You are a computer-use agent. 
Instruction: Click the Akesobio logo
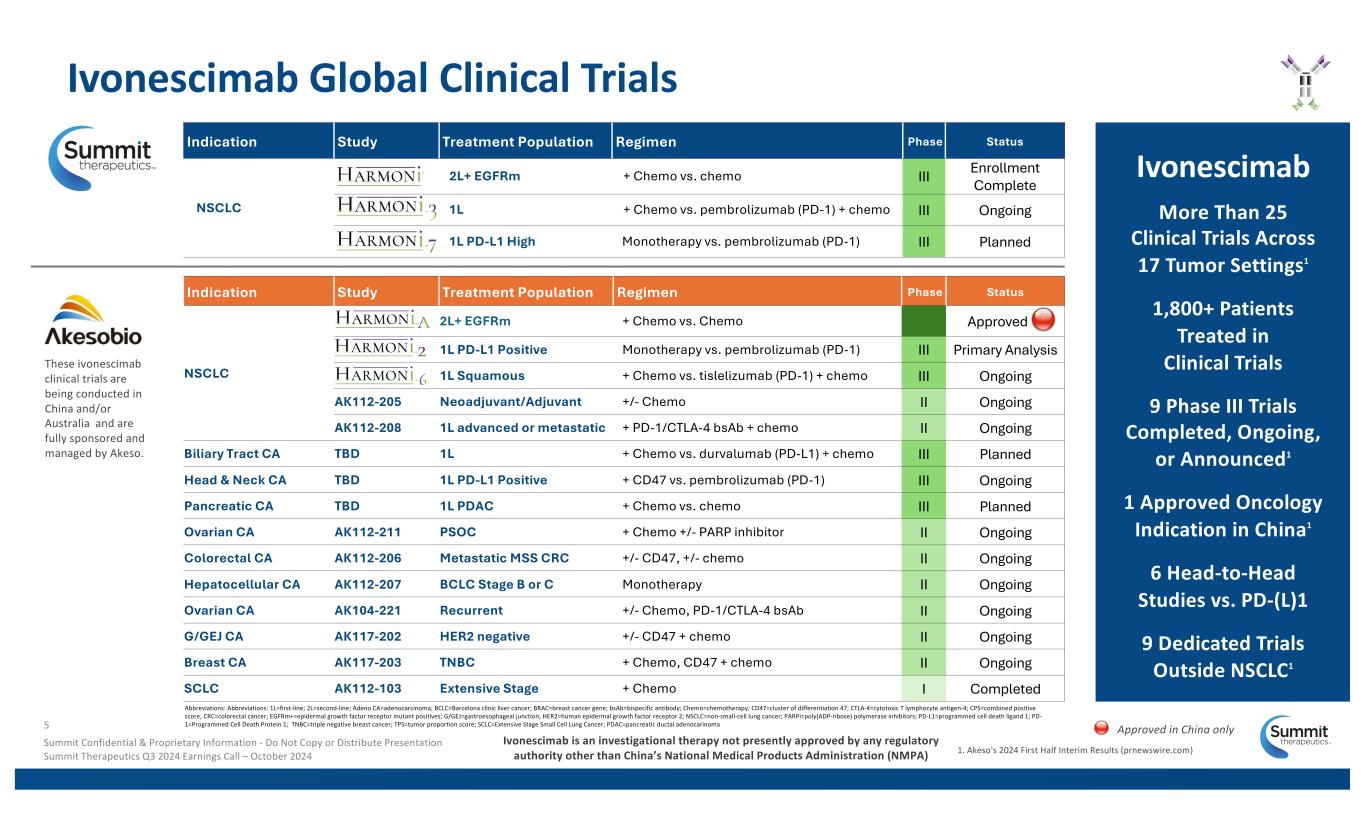(93, 320)
